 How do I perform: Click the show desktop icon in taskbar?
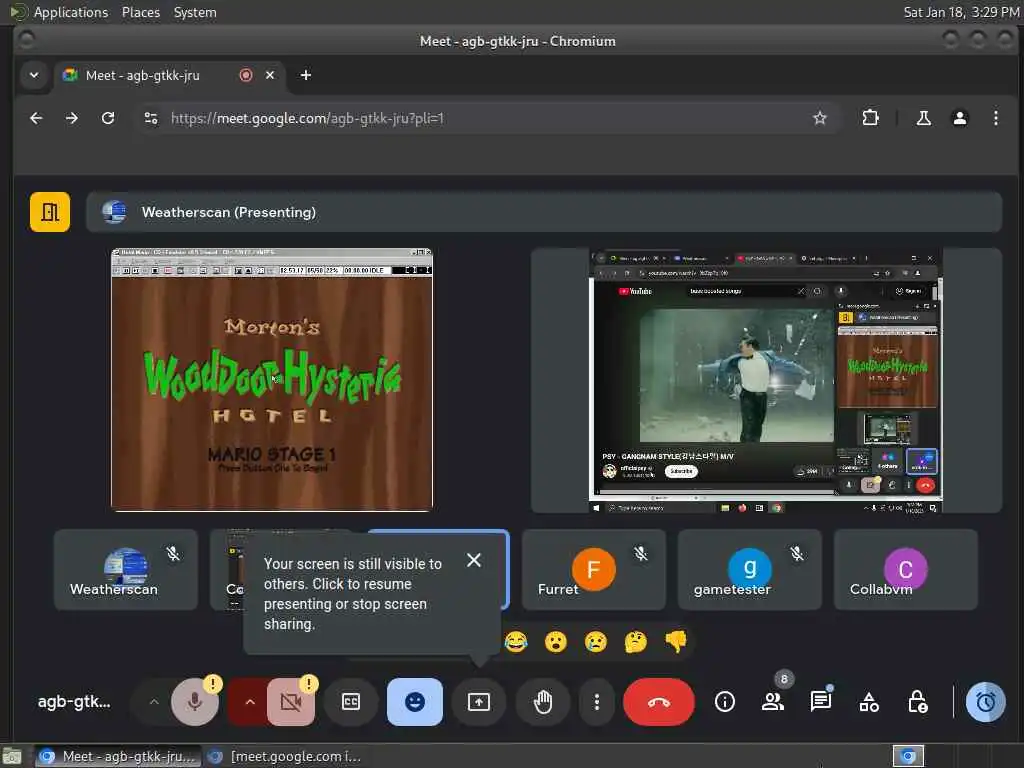click(12, 756)
